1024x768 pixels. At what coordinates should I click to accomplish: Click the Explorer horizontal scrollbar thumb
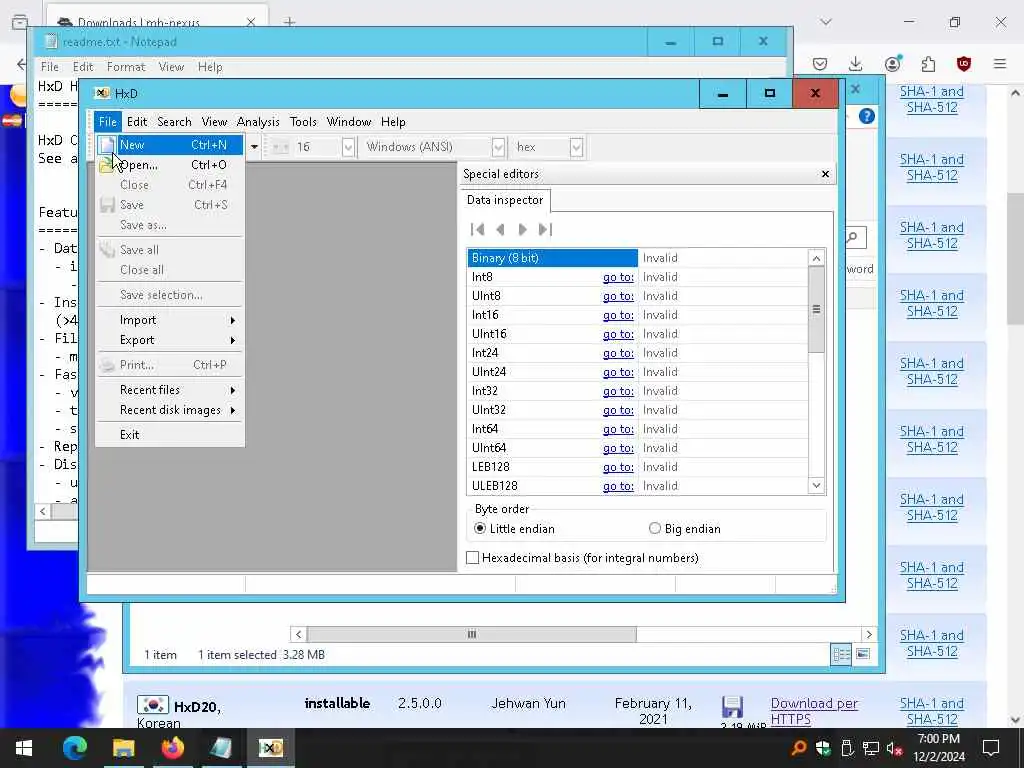(x=472, y=634)
